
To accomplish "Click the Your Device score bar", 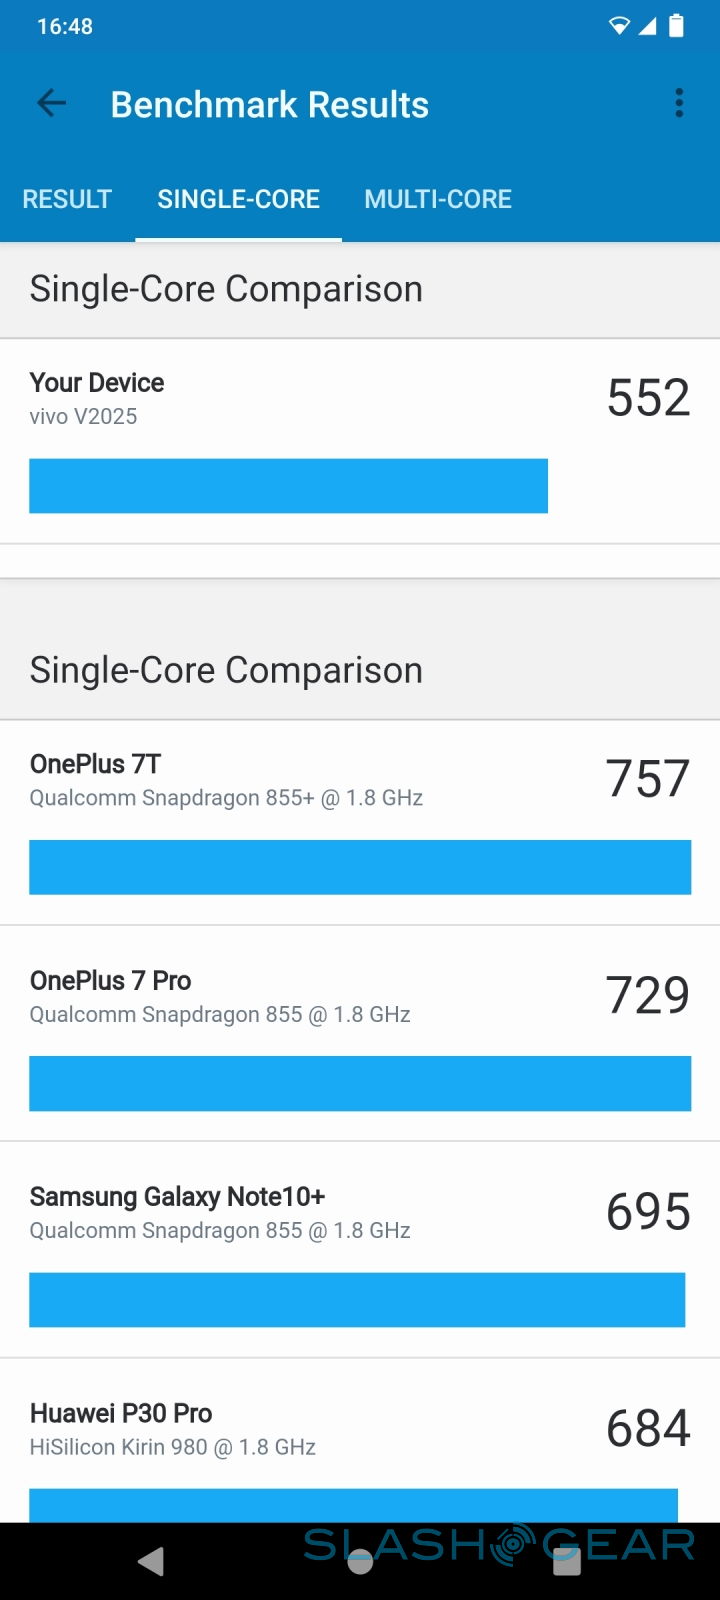I will [288, 486].
